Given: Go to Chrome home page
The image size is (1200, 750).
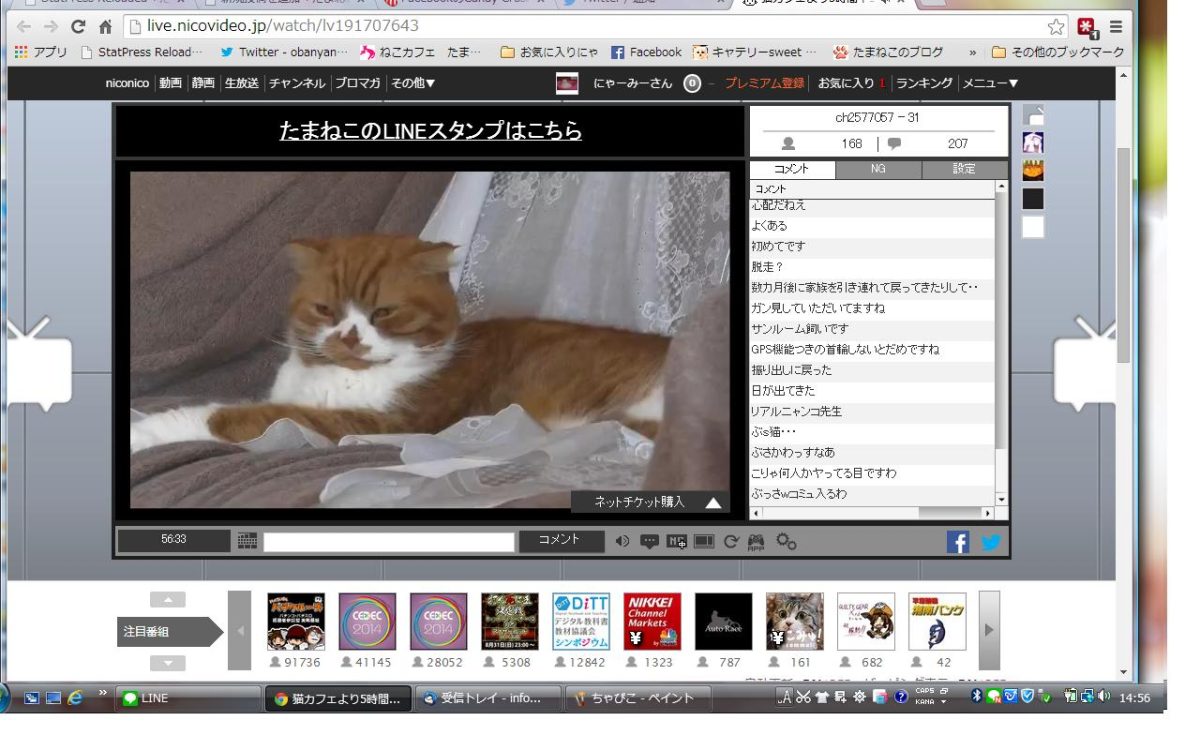Looking at the screenshot, I should click(105, 27).
